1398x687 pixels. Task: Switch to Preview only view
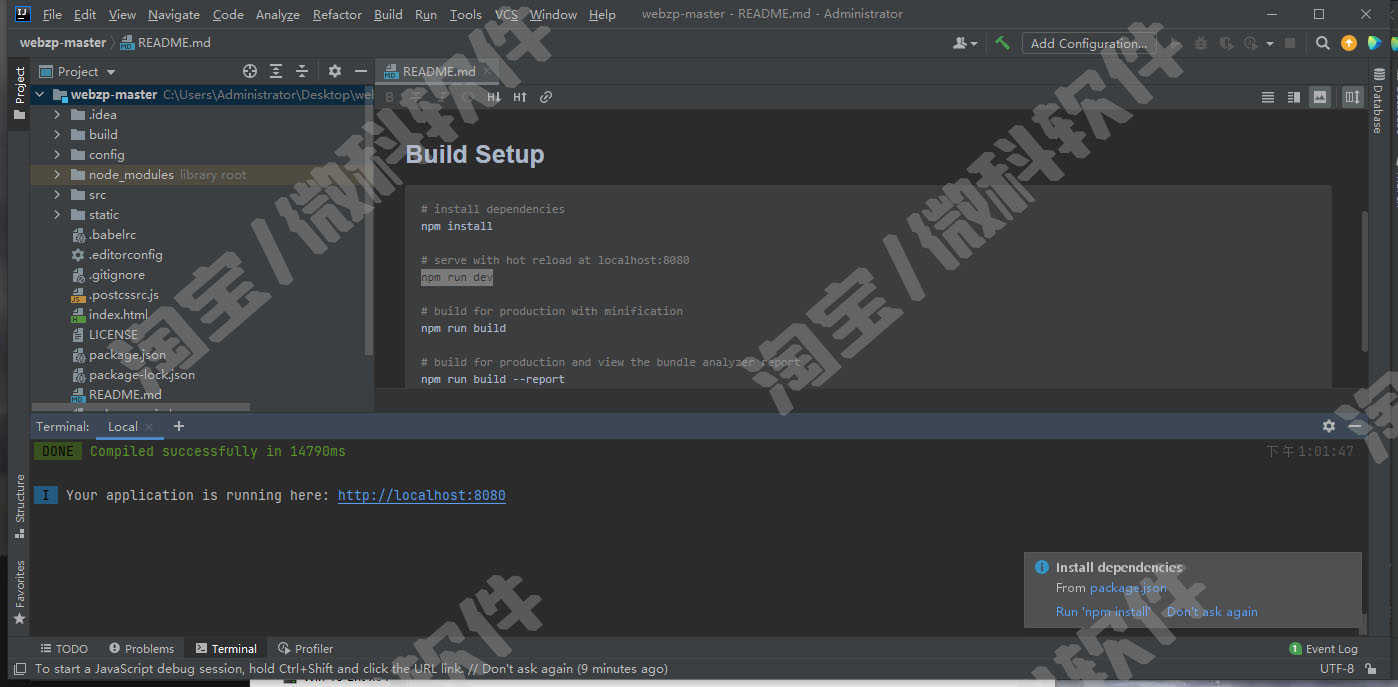[1320, 97]
